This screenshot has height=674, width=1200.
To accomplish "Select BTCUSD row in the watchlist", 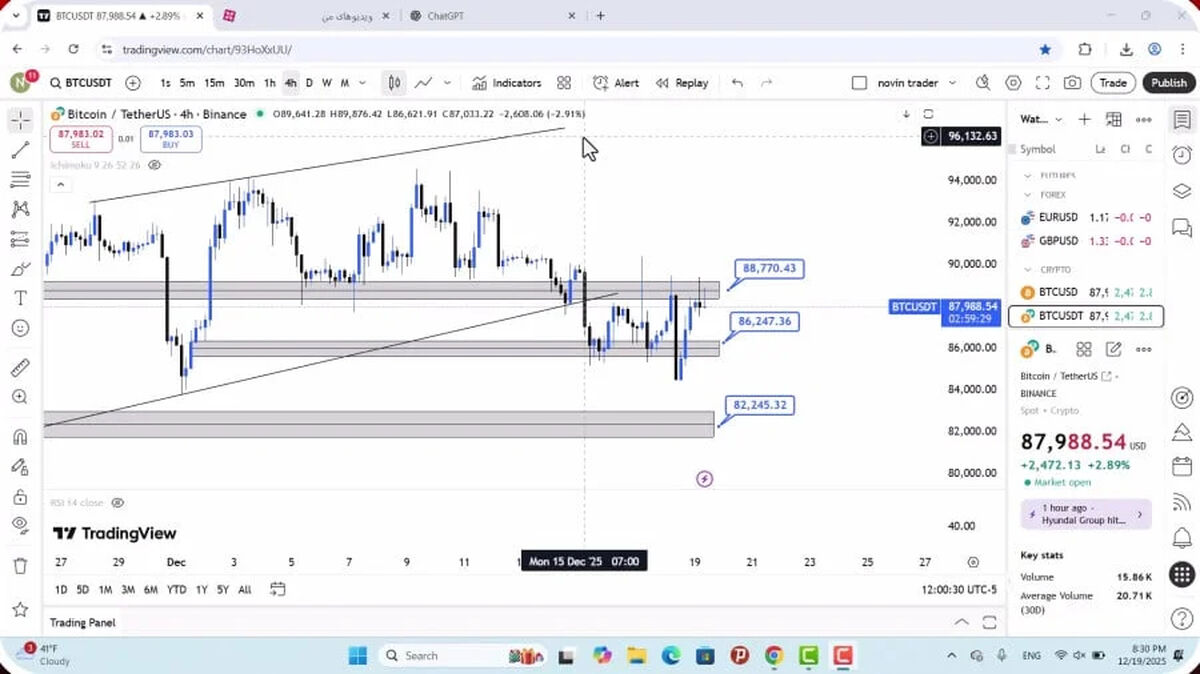I will (x=1084, y=292).
